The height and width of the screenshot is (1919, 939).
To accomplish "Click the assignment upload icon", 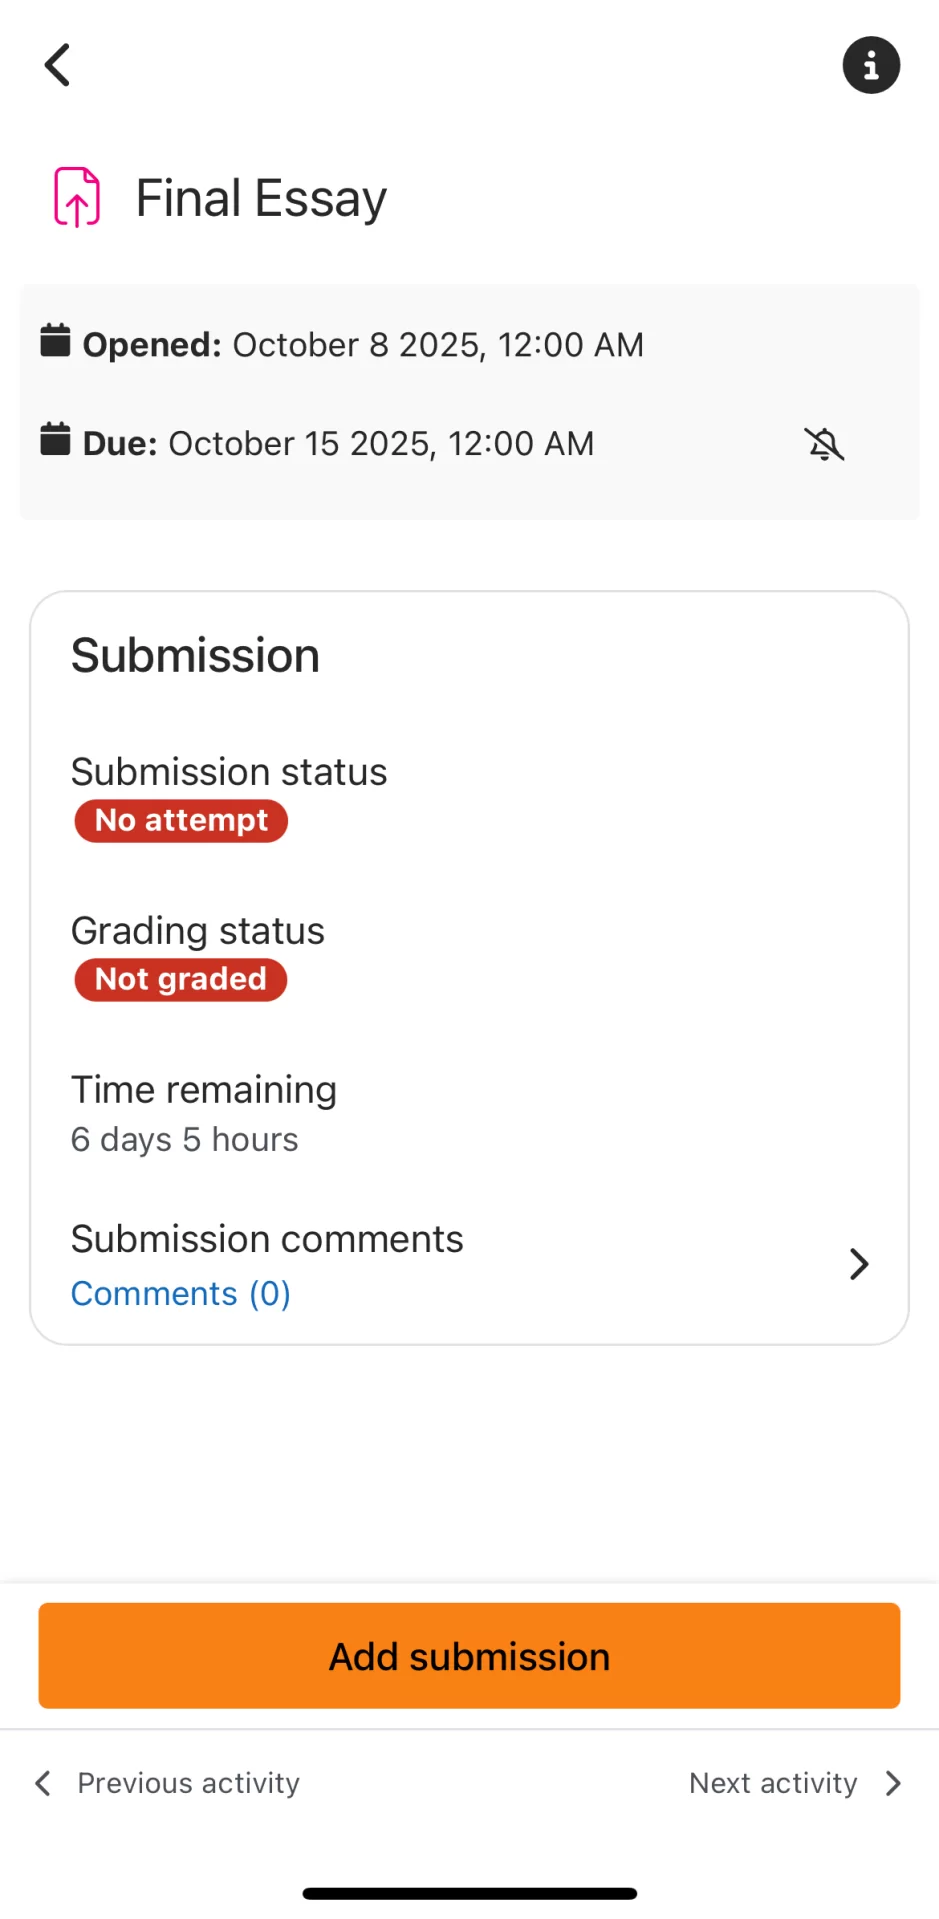I will click(x=77, y=197).
